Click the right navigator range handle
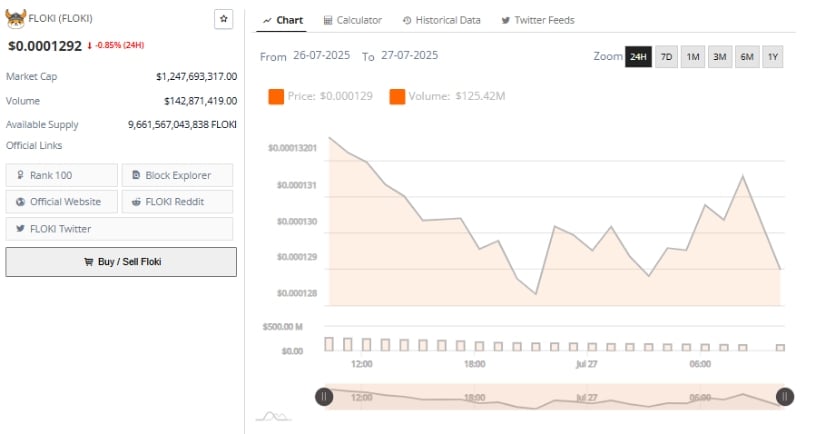The image size is (825, 434). (784, 396)
